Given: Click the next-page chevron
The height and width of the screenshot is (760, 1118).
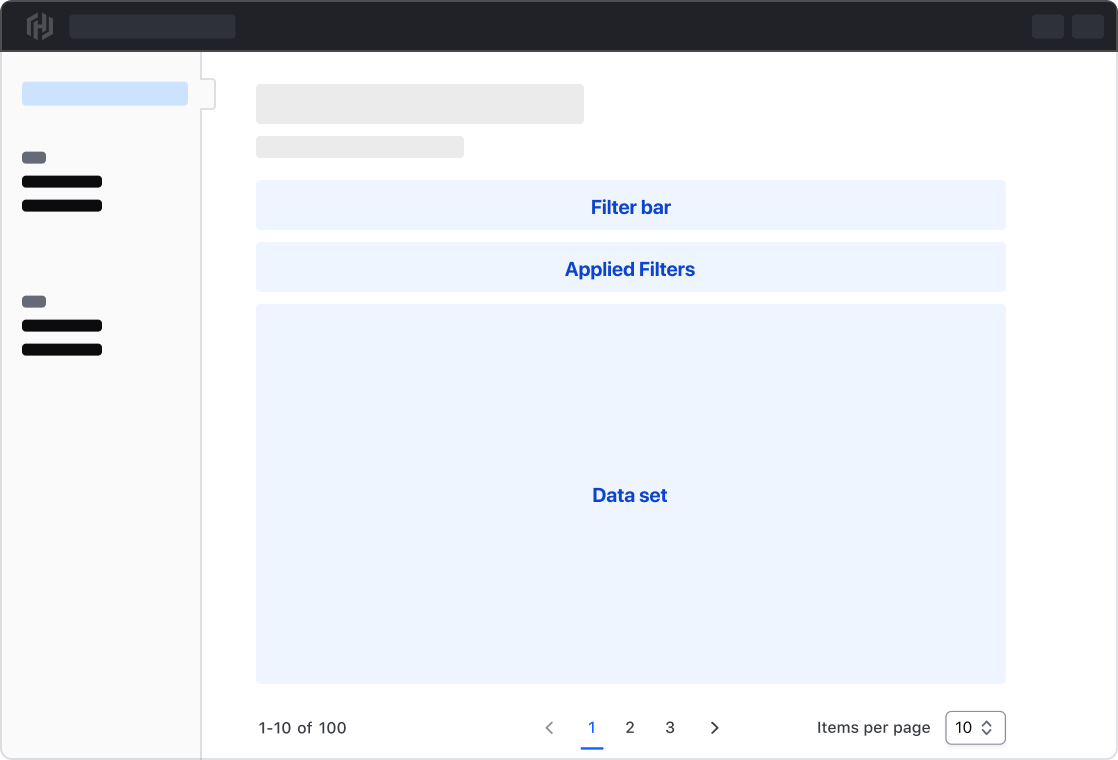Looking at the screenshot, I should [x=714, y=728].
